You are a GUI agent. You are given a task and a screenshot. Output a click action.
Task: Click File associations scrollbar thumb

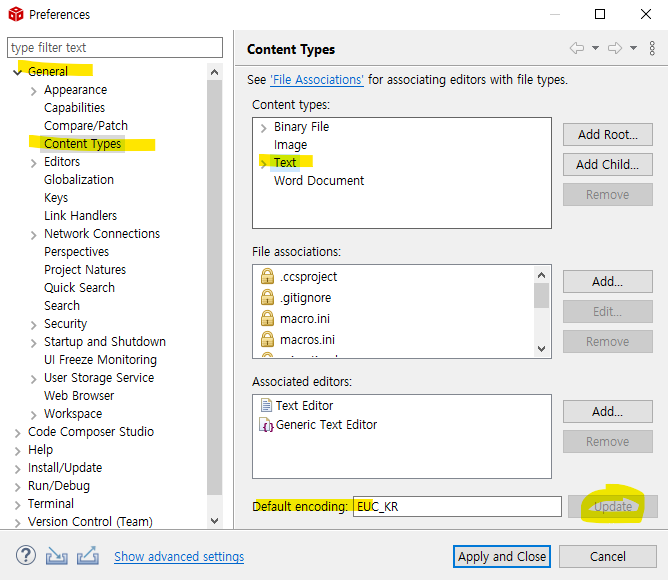541,295
